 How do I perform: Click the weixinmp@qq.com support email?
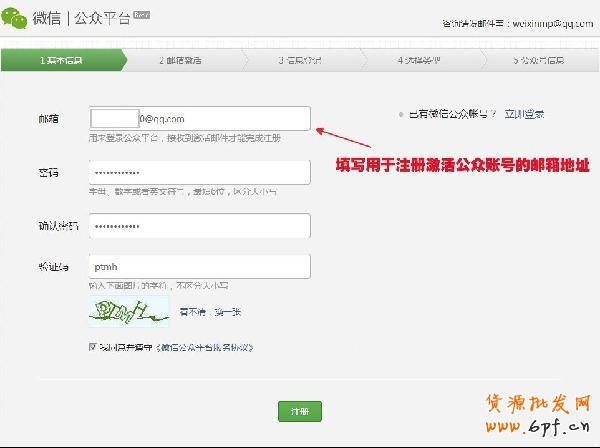549,21
